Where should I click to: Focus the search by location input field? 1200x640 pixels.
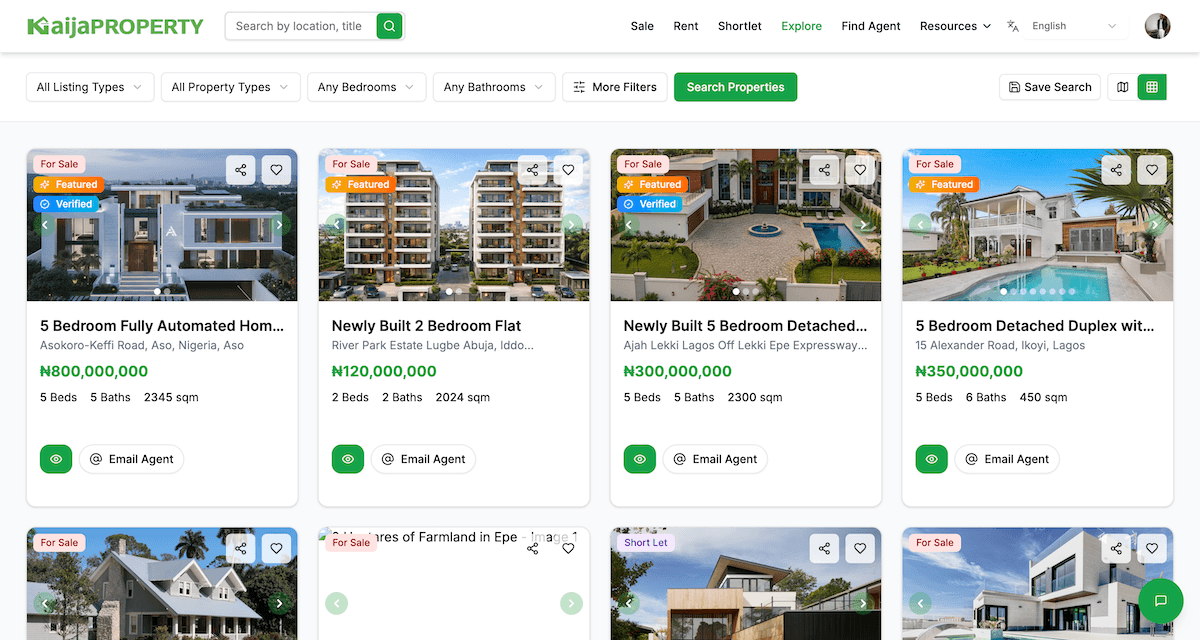pos(300,26)
